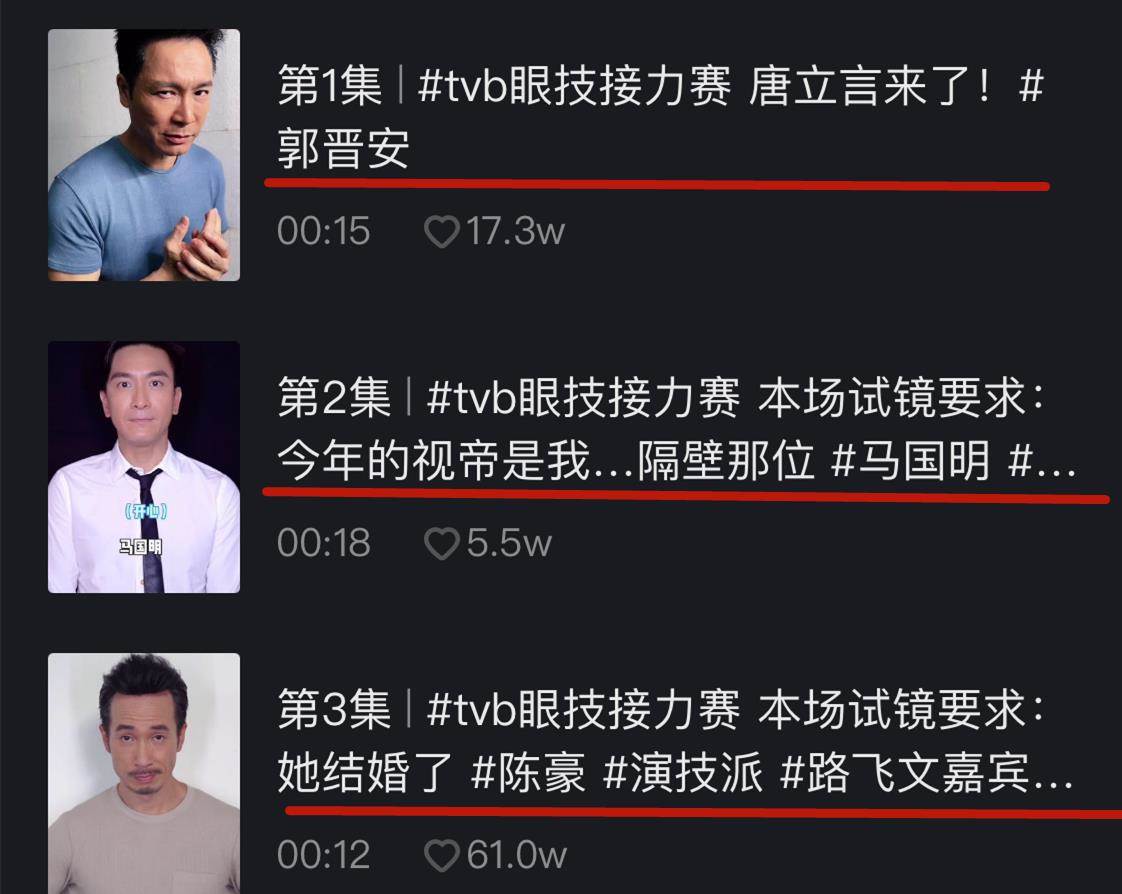Image resolution: width=1122 pixels, height=894 pixels.
Task: Tap #tvb眼技接力赛 hashtag in episode 3
Action: tap(583, 710)
